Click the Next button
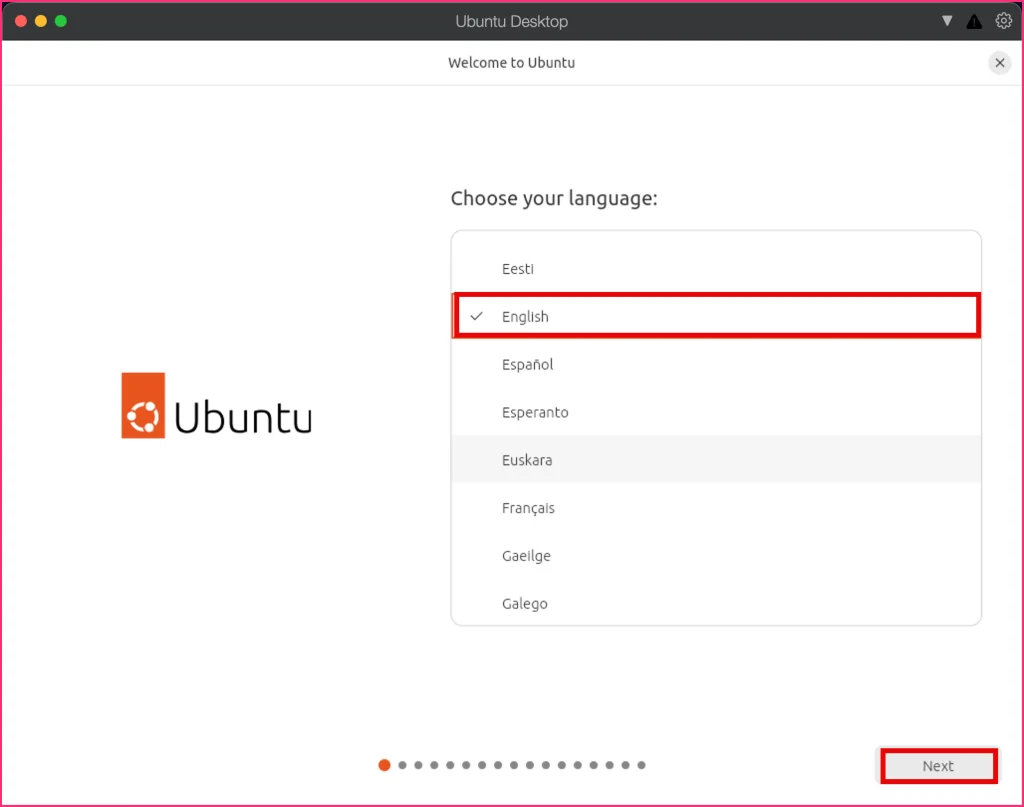The width and height of the screenshot is (1024, 807). coord(938,766)
